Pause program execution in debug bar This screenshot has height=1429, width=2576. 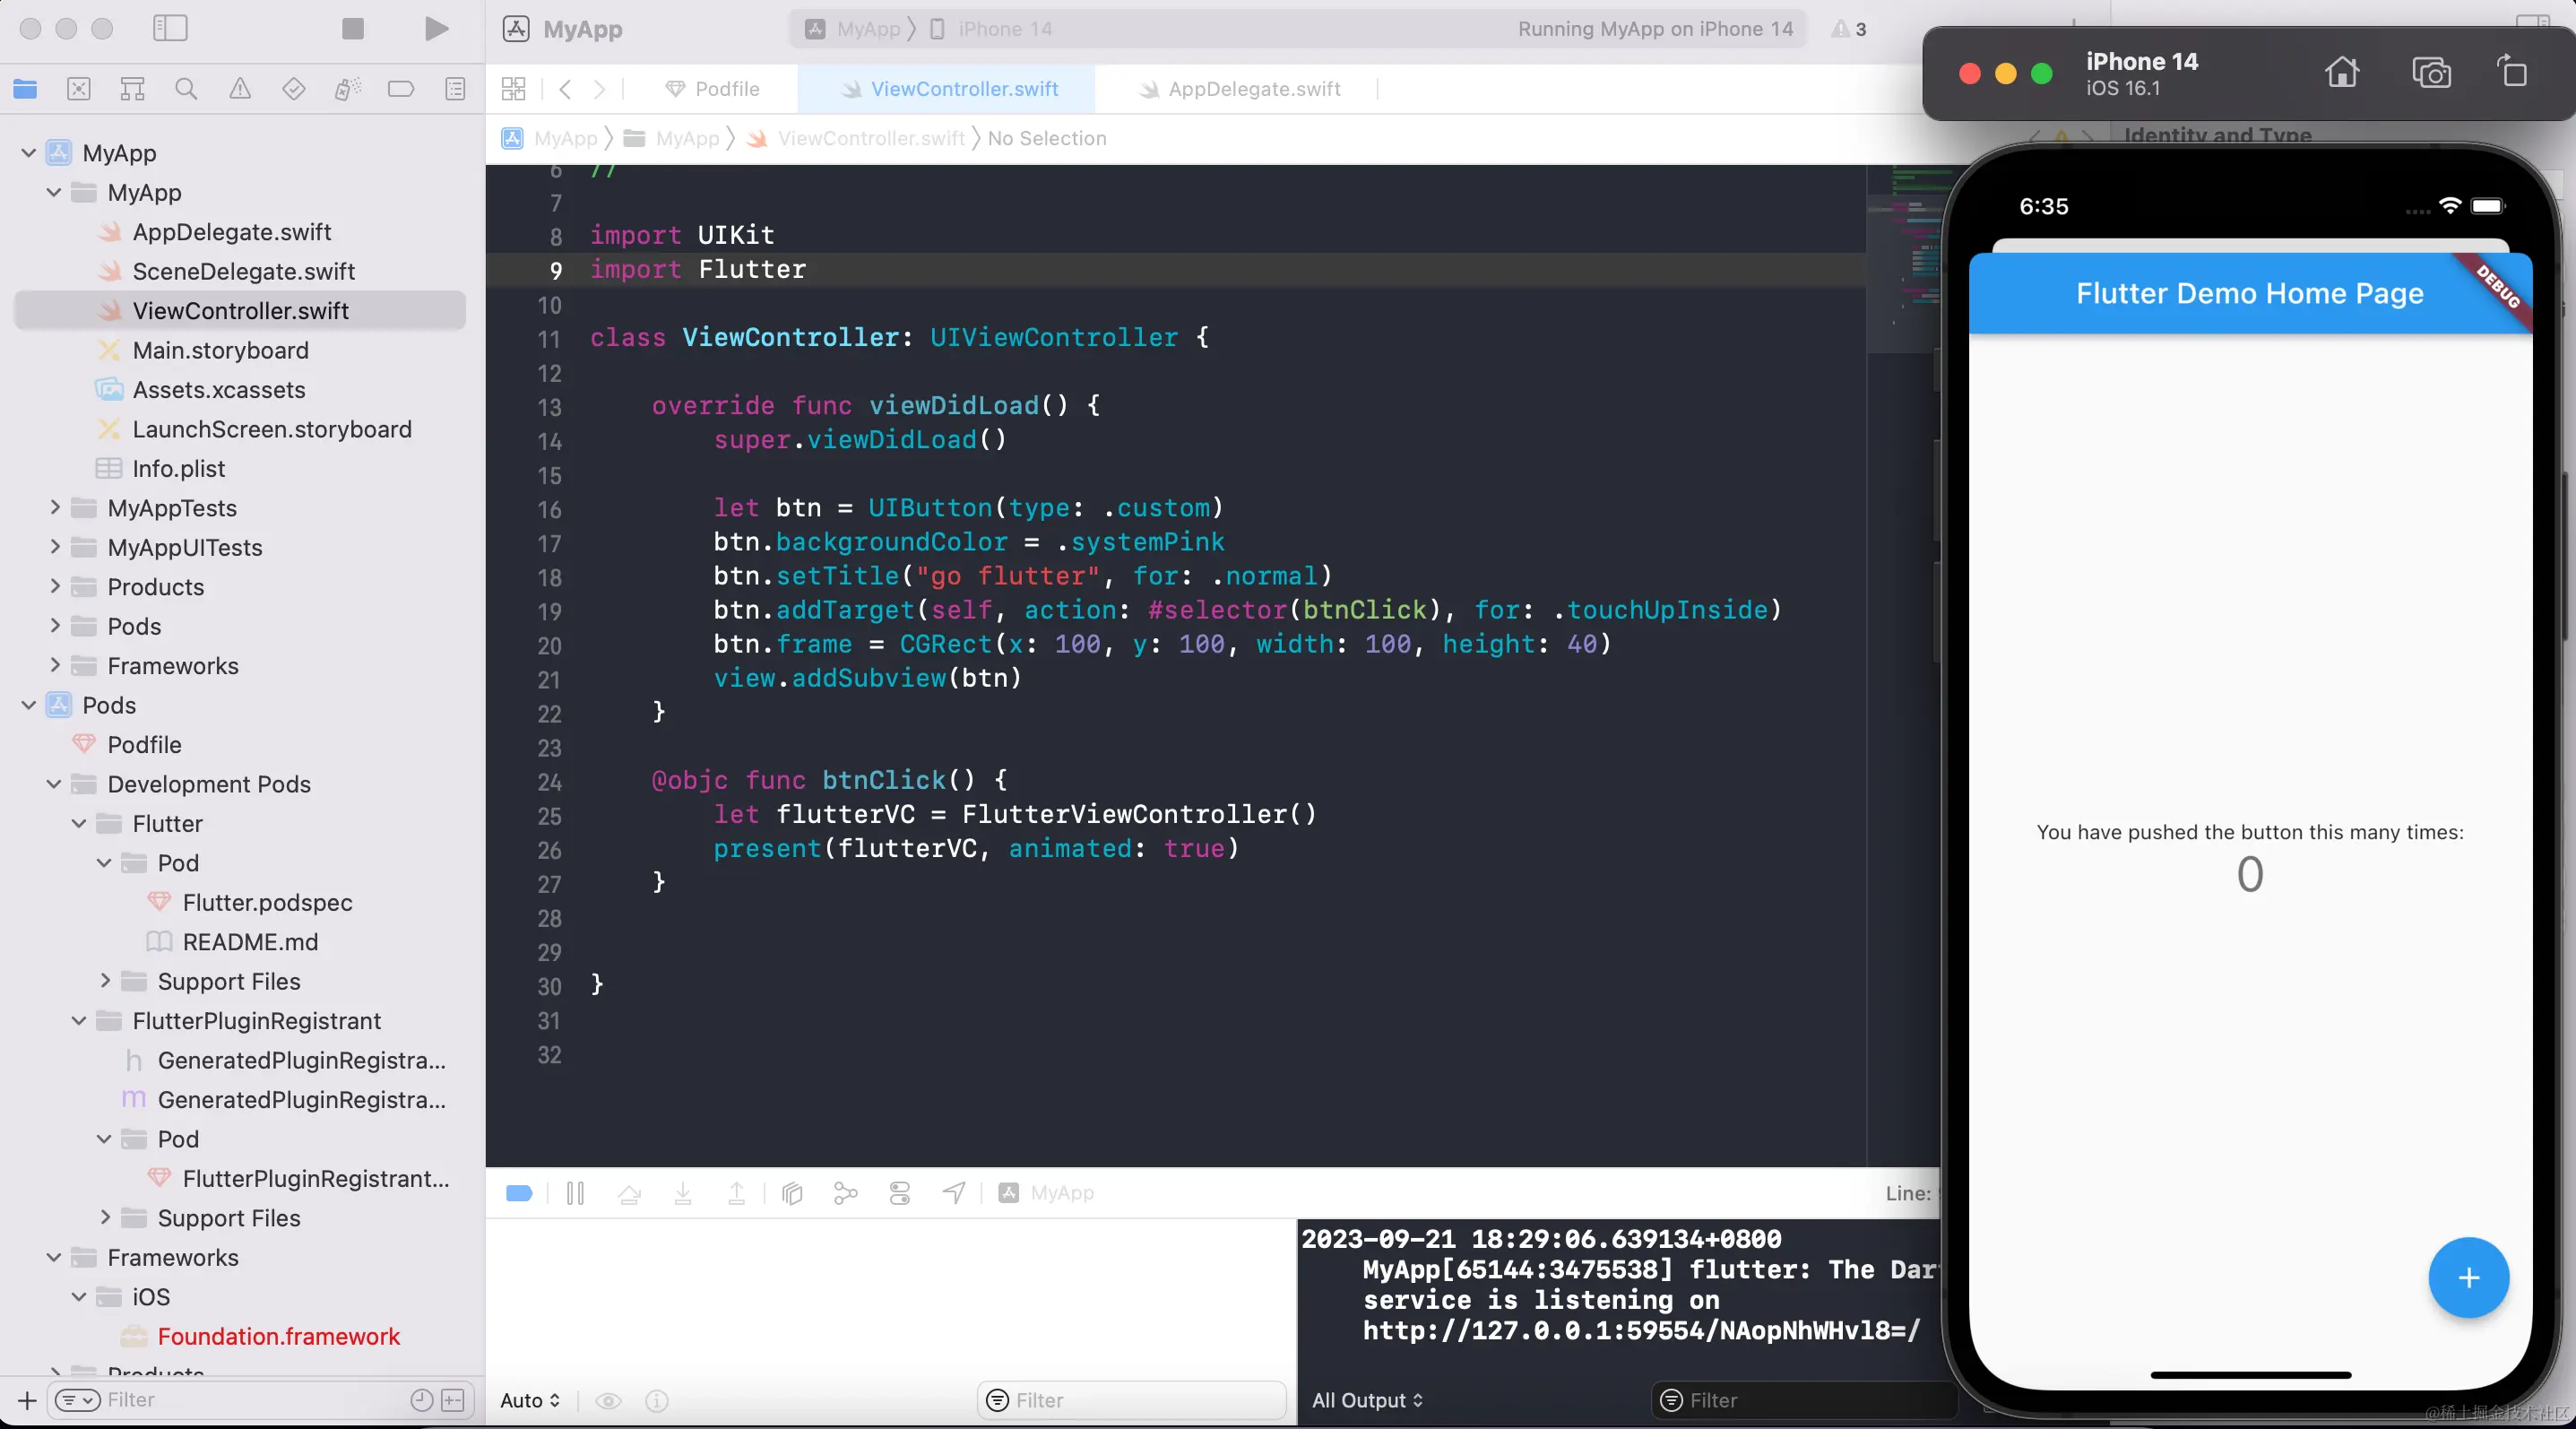pos(575,1193)
